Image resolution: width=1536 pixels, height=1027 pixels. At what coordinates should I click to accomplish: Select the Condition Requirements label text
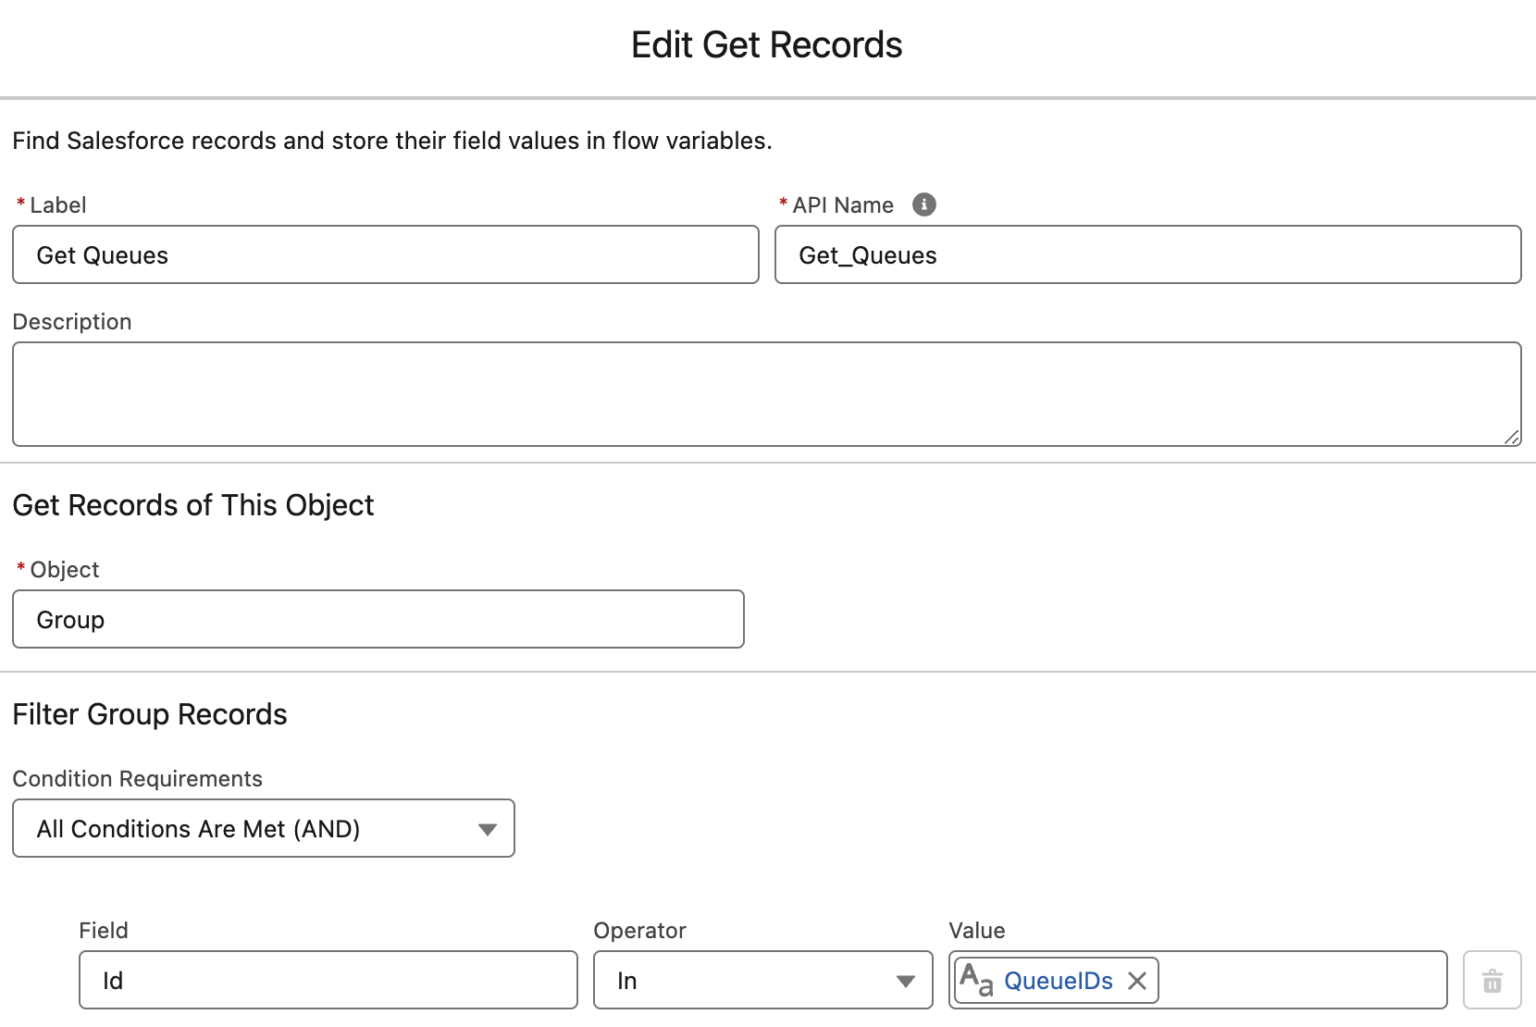coord(137,778)
